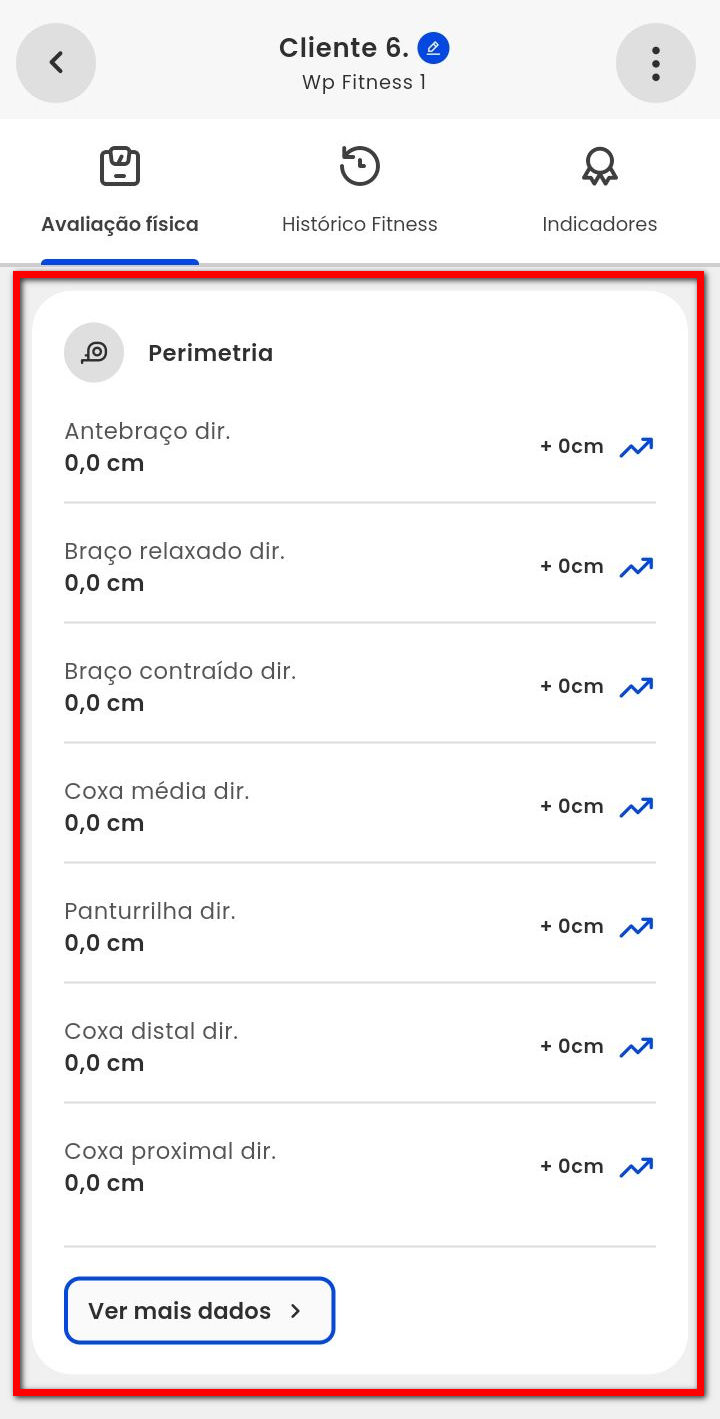This screenshot has height=1419, width=720.
Task: Open the three-dot options menu
Action: 656,63
